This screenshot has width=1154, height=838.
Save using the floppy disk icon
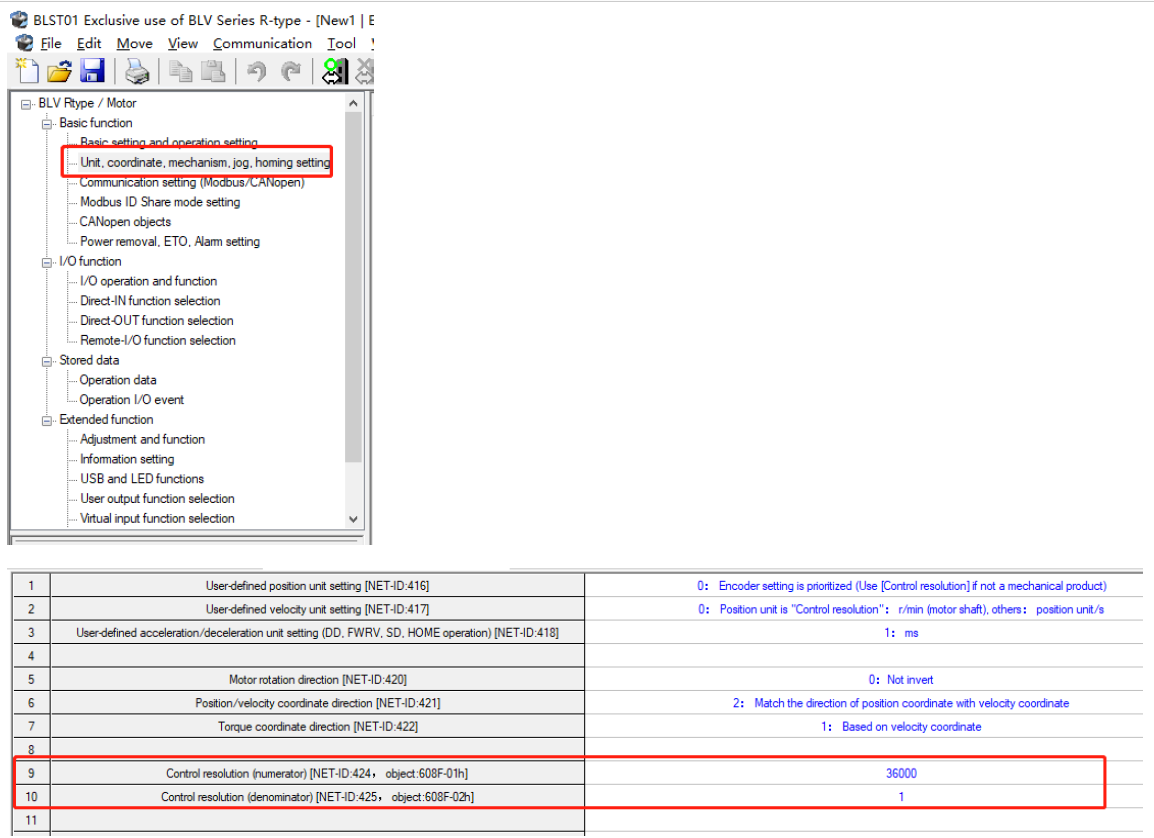(92, 71)
